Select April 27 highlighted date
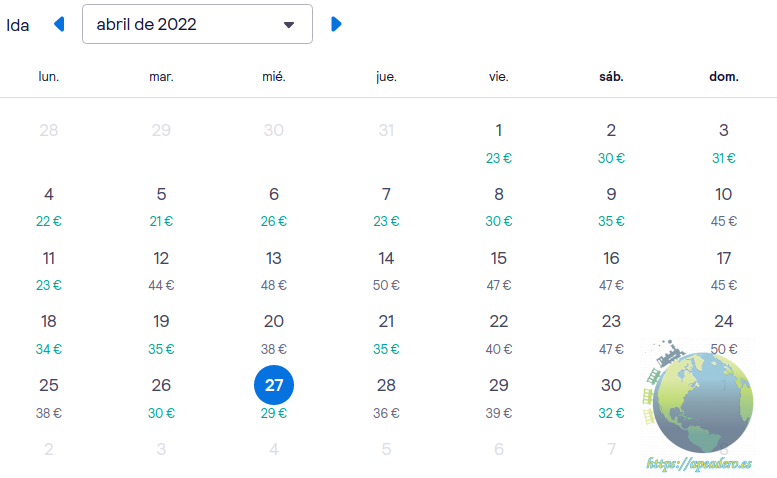This screenshot has width=777, height=478. click(274, 385)
